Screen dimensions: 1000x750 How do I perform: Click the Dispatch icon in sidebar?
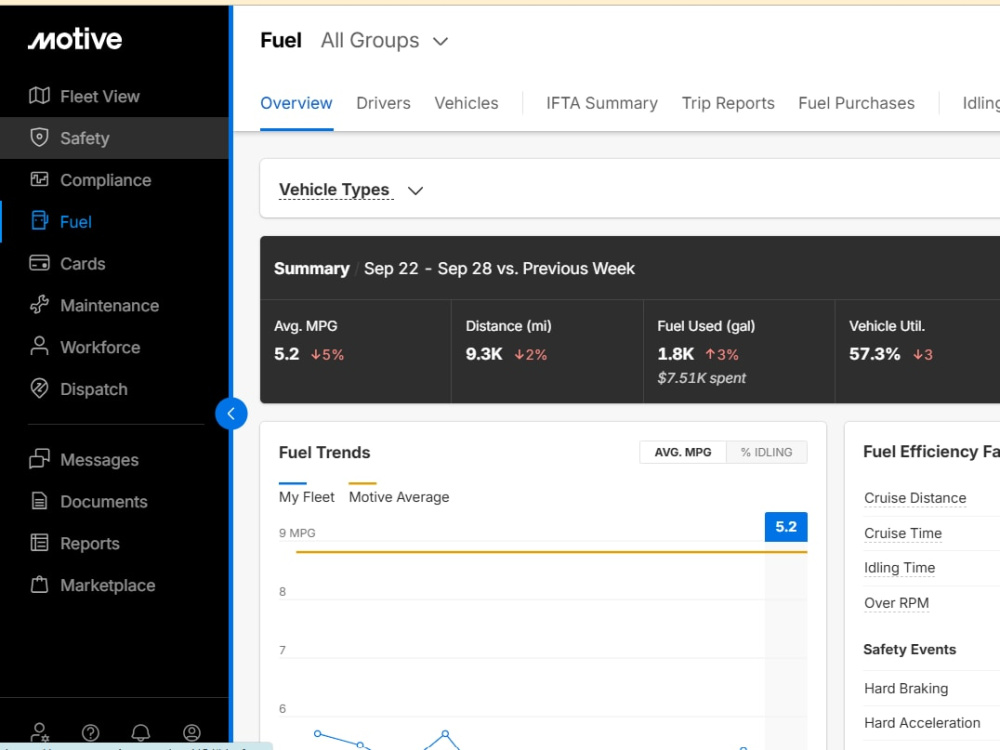point(40,388)
